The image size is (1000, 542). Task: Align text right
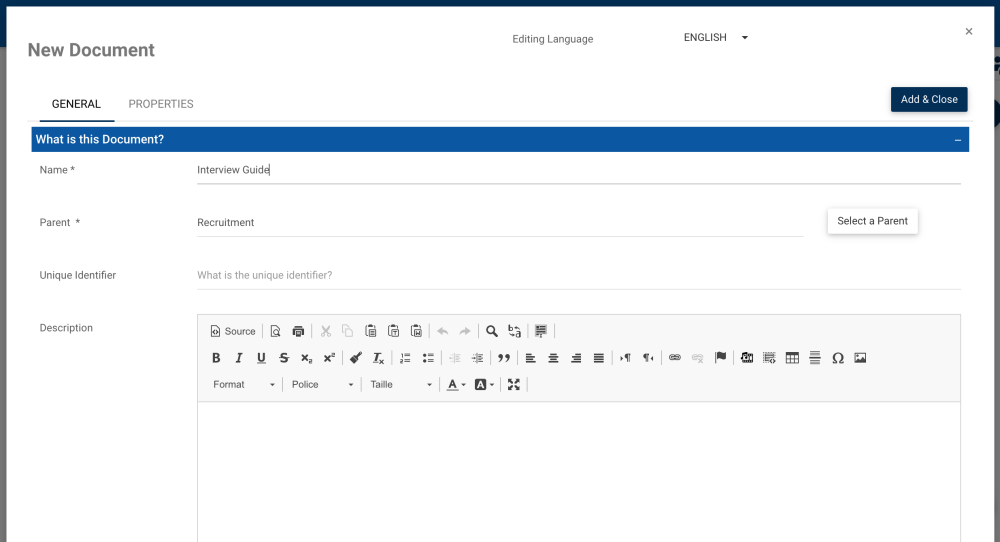[x=576, y=358]
